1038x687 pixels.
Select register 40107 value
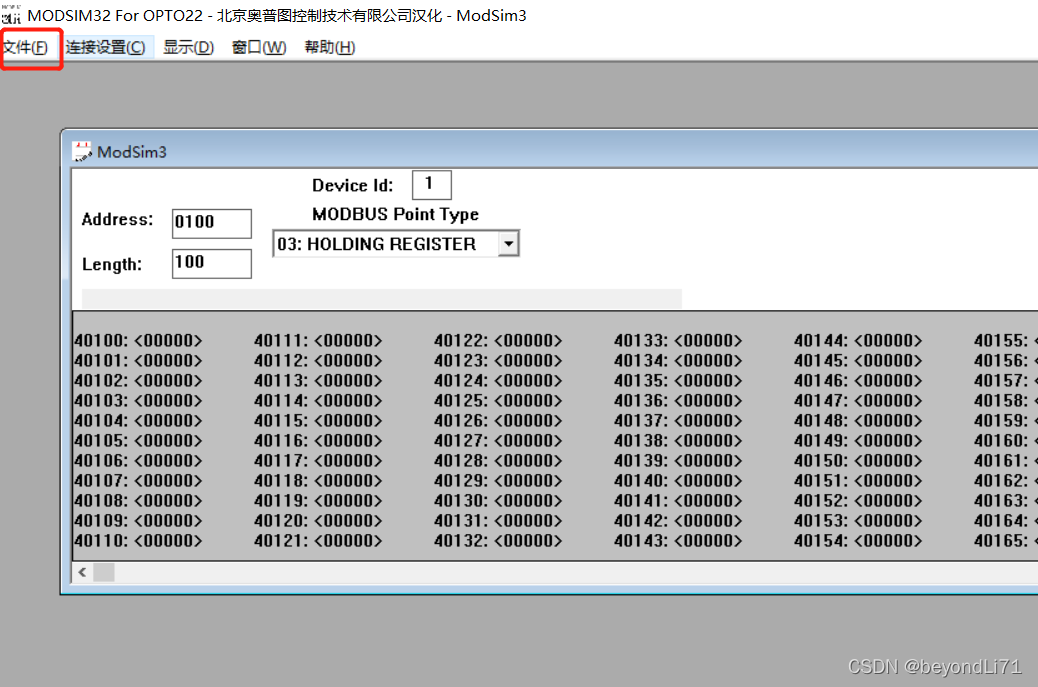[168, 481]
